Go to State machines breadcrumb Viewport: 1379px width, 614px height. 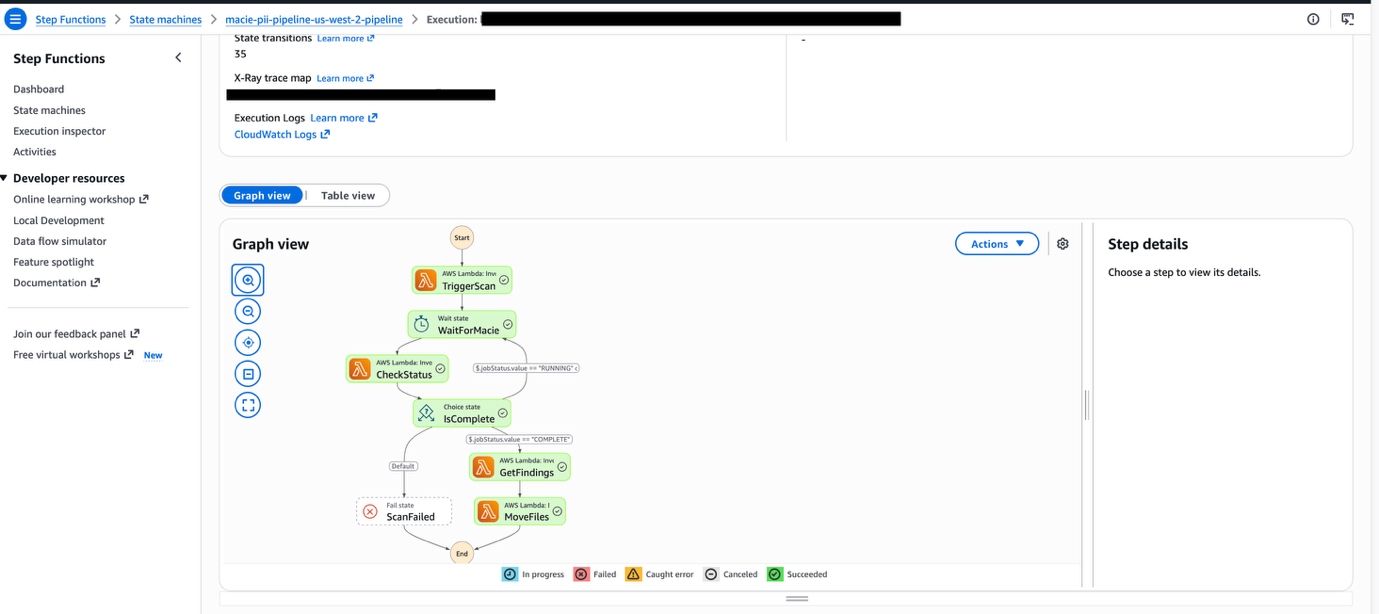pyautogui.click(x=165, y=19)
